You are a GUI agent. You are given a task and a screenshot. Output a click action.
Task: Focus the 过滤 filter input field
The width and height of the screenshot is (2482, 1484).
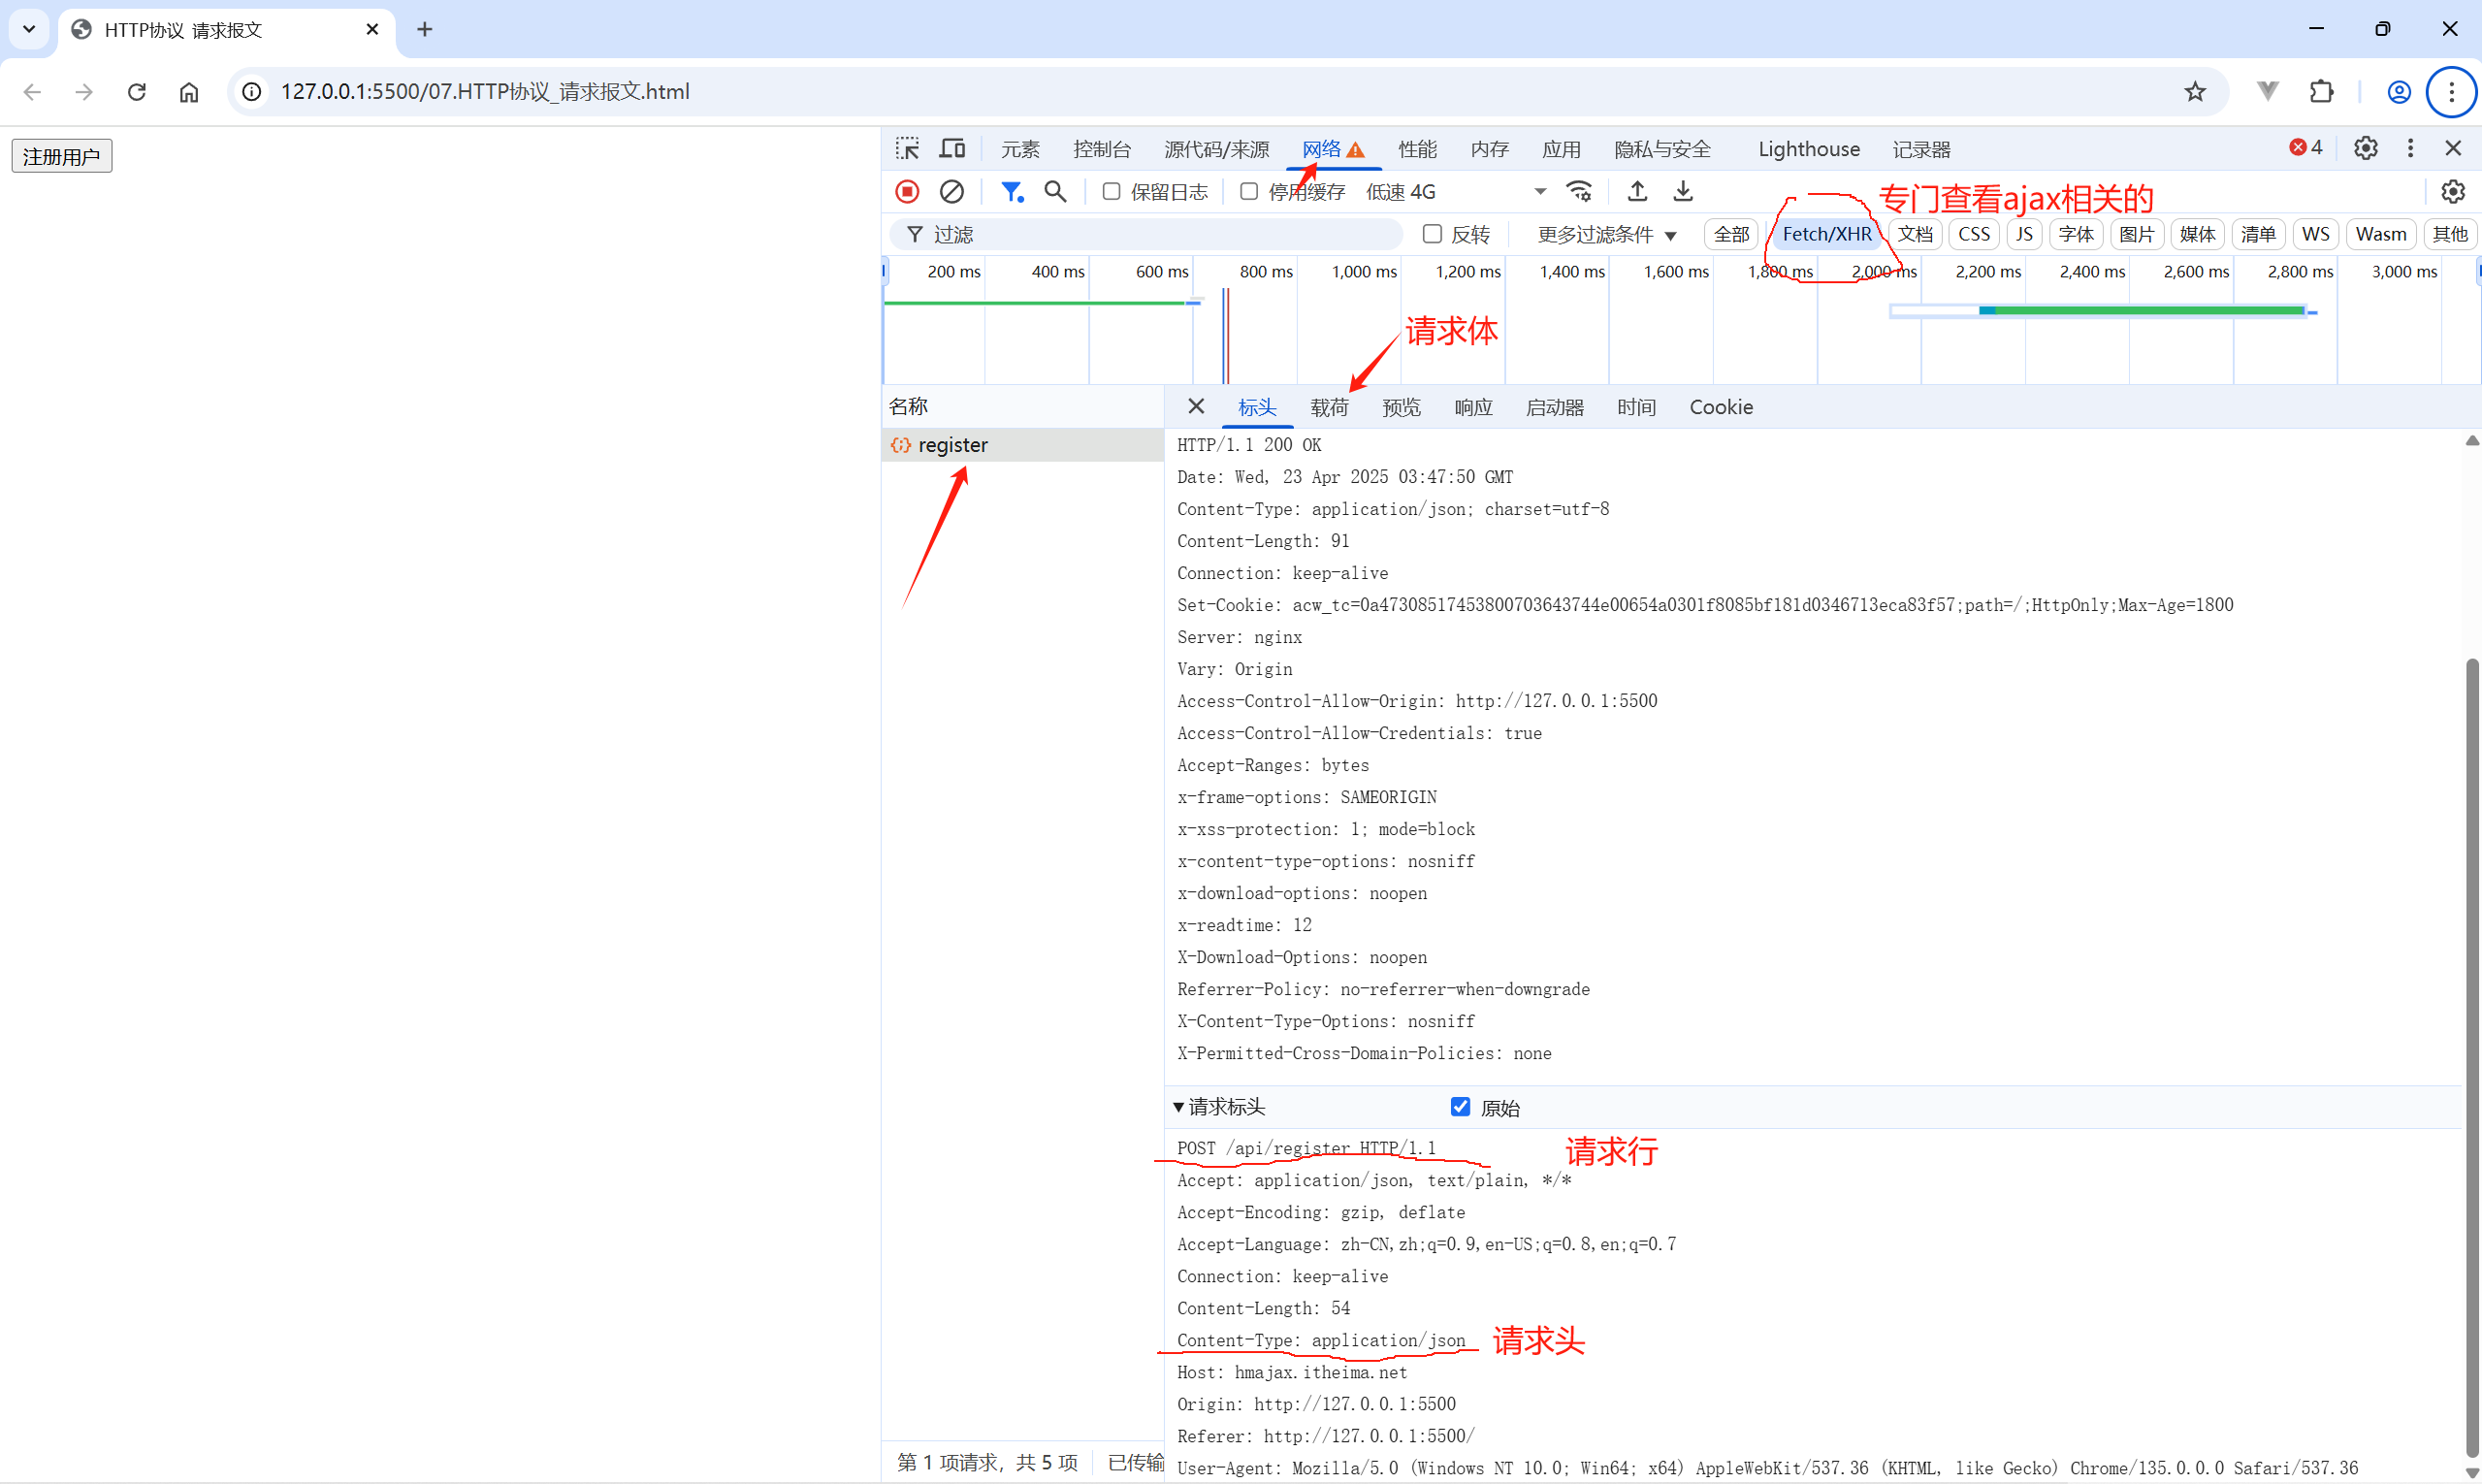1146,234
